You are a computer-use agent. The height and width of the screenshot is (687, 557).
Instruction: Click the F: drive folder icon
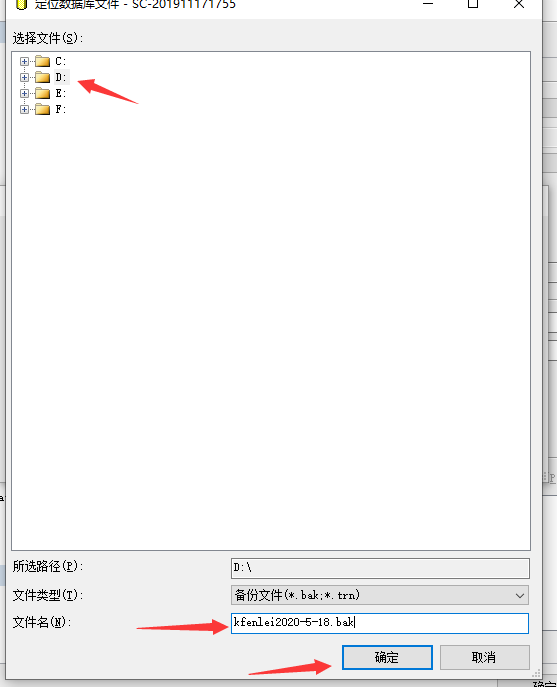43,109
